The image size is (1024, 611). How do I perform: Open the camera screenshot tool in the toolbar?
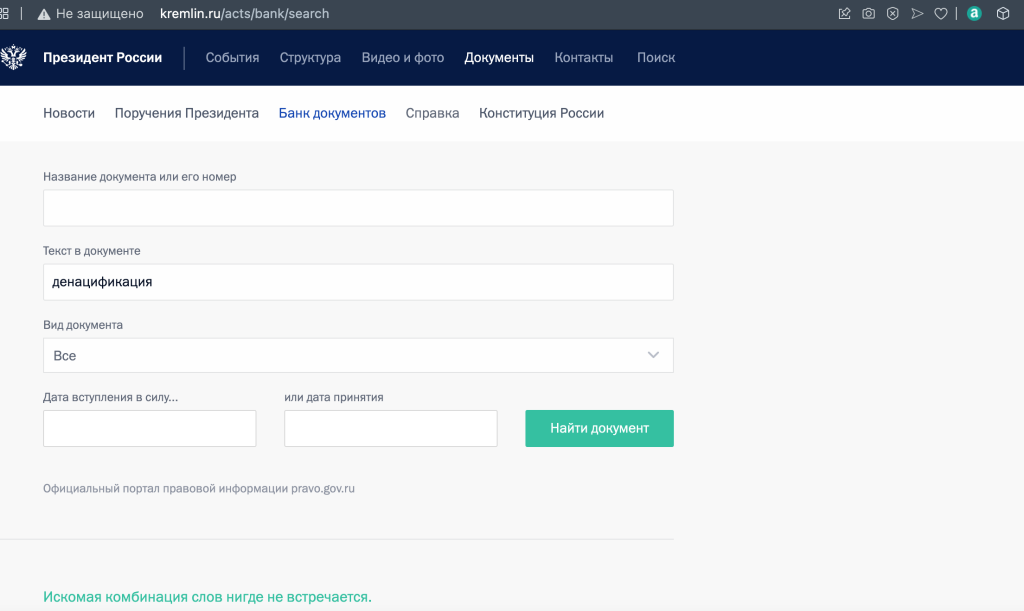point(868,14)
